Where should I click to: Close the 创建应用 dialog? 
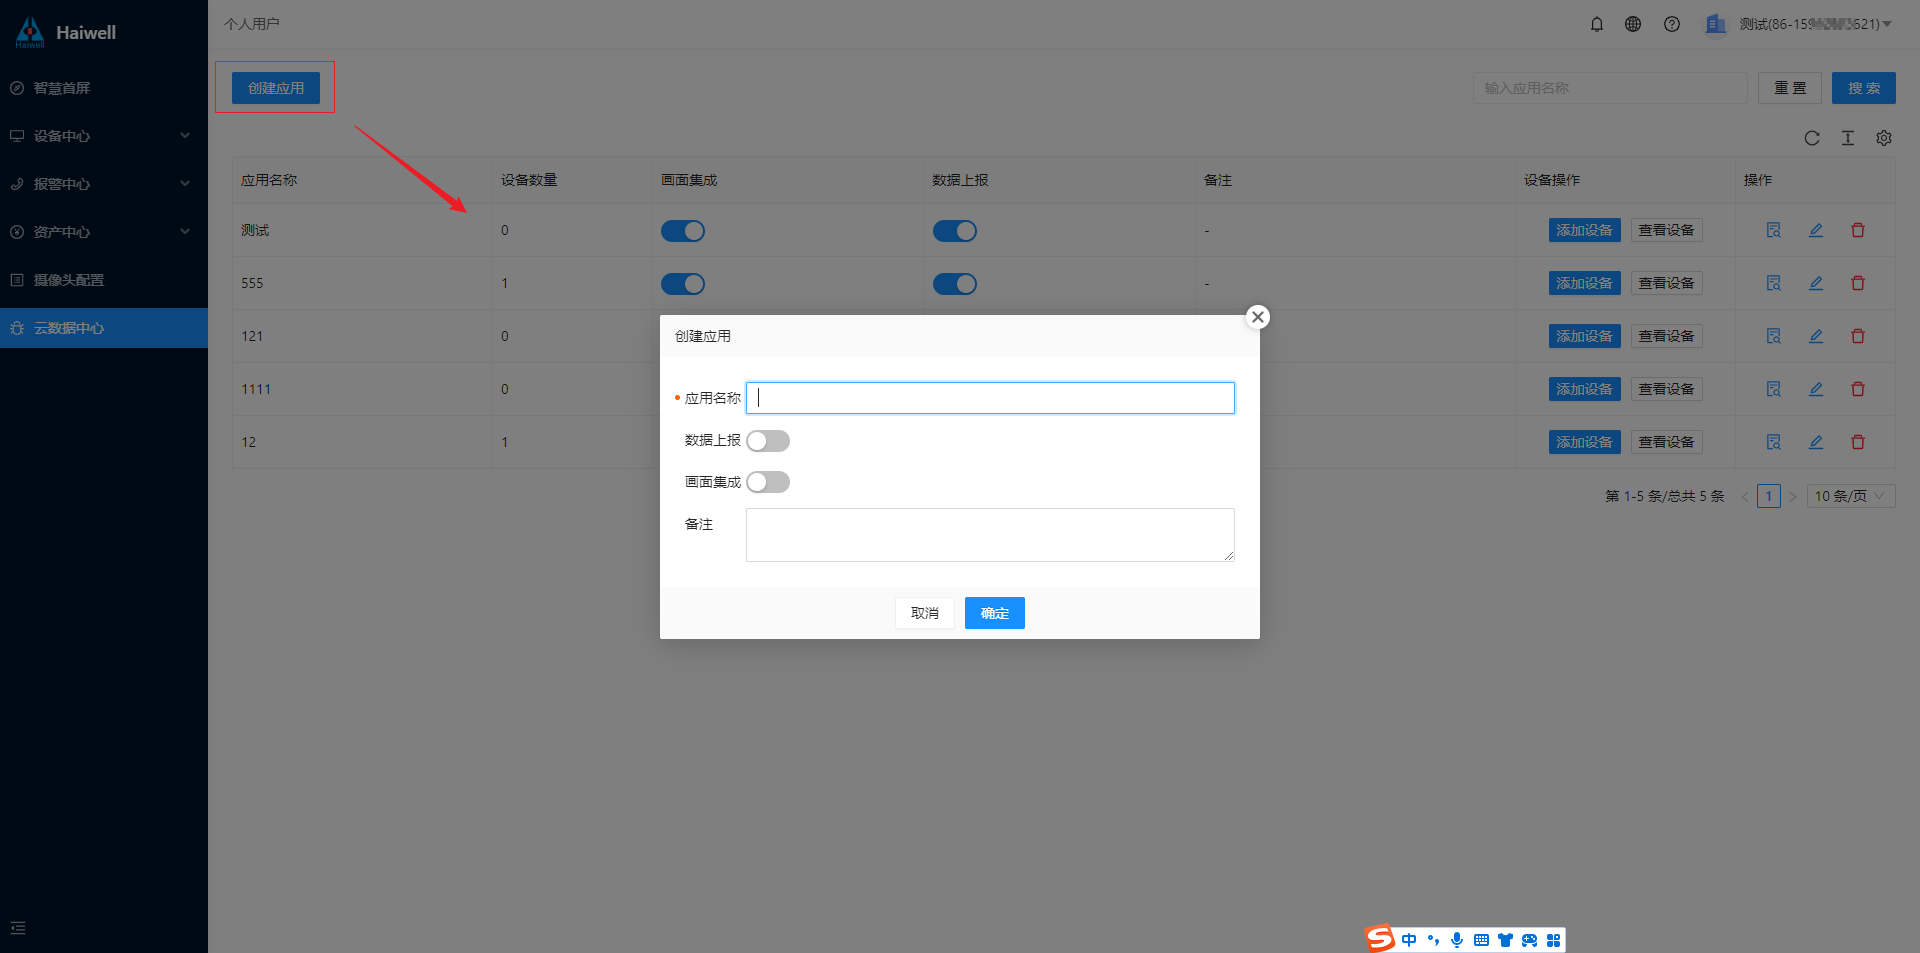[1258, 317]
